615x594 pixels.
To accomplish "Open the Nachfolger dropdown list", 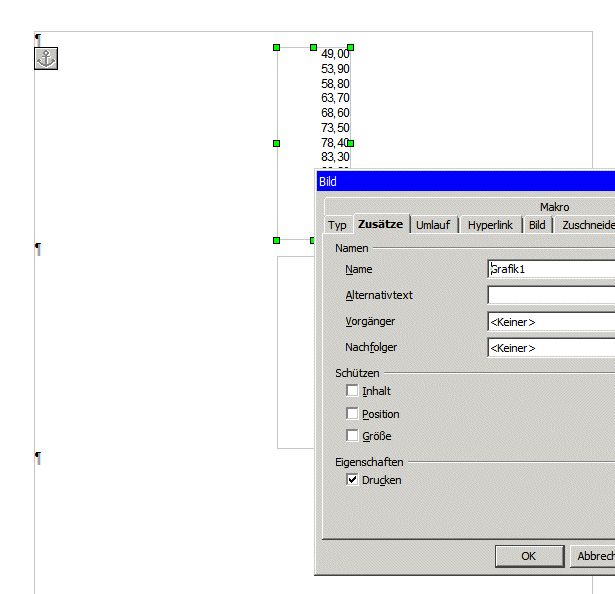I will point(551,347).
